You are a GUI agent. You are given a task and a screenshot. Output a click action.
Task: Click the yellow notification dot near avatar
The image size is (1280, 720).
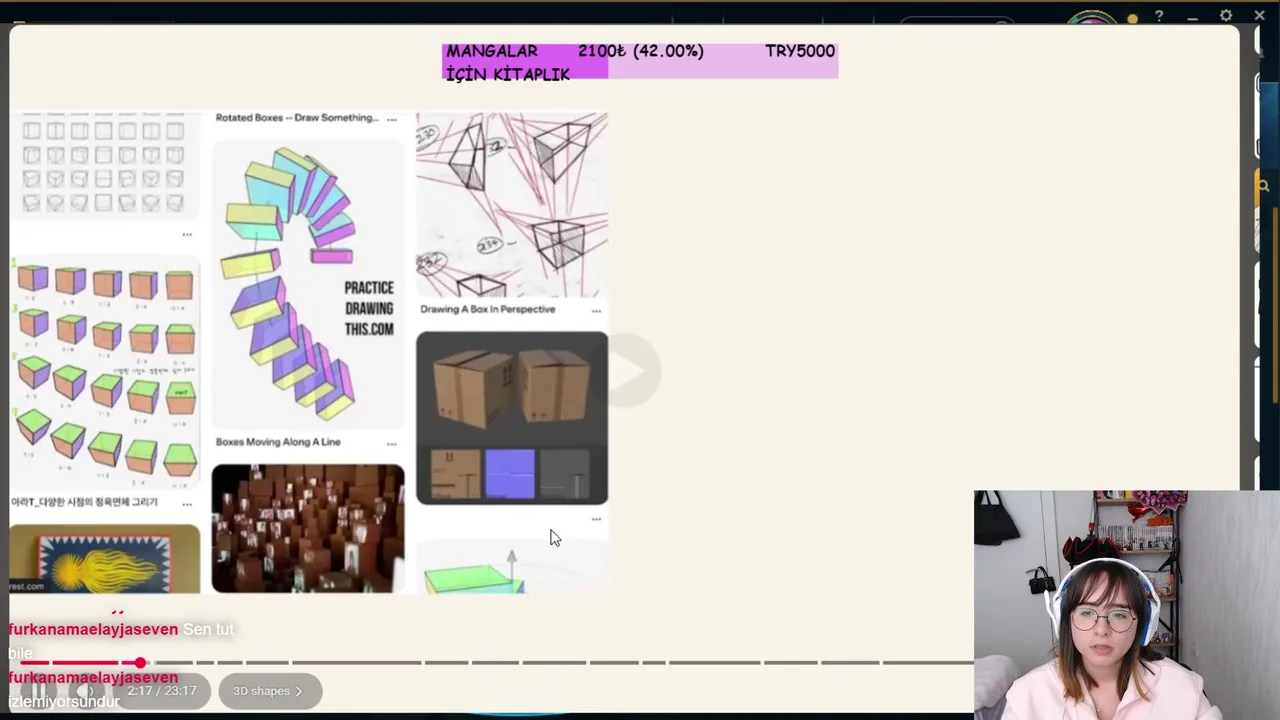[1132, 18]
